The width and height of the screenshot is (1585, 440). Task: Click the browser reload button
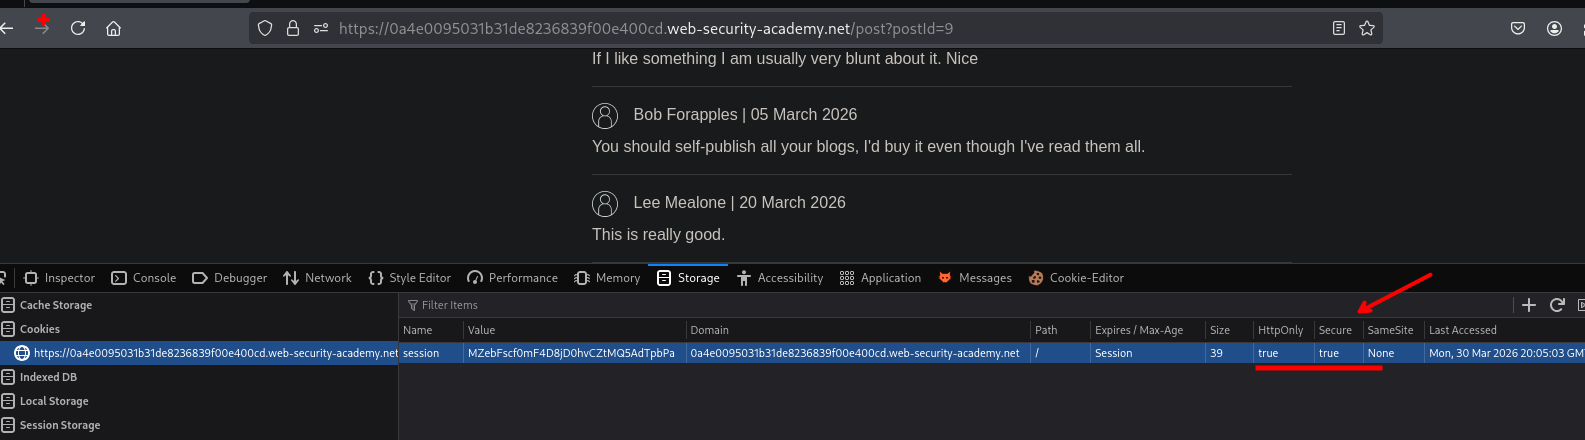click(x=78, y=28)
